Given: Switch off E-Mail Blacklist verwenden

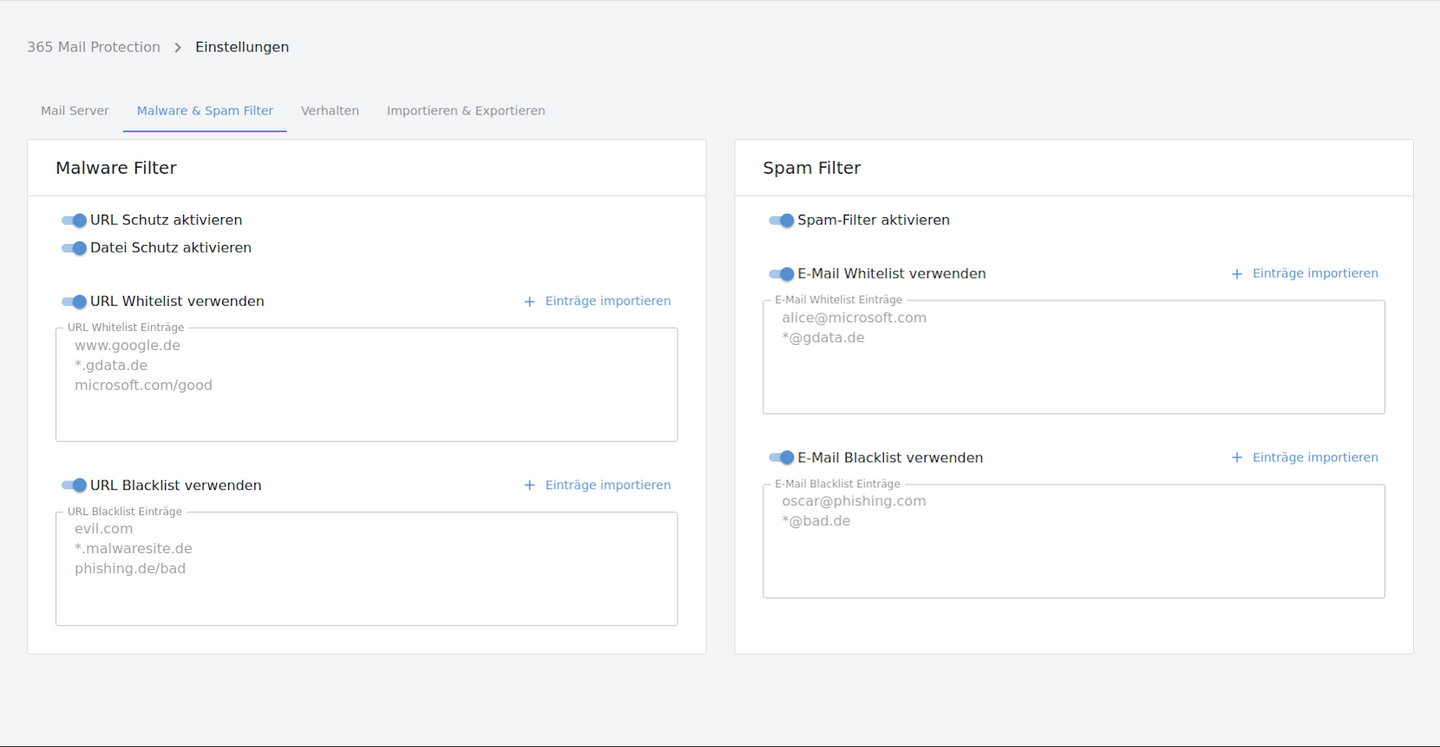Looking at the screenshot, I should 781,458.
